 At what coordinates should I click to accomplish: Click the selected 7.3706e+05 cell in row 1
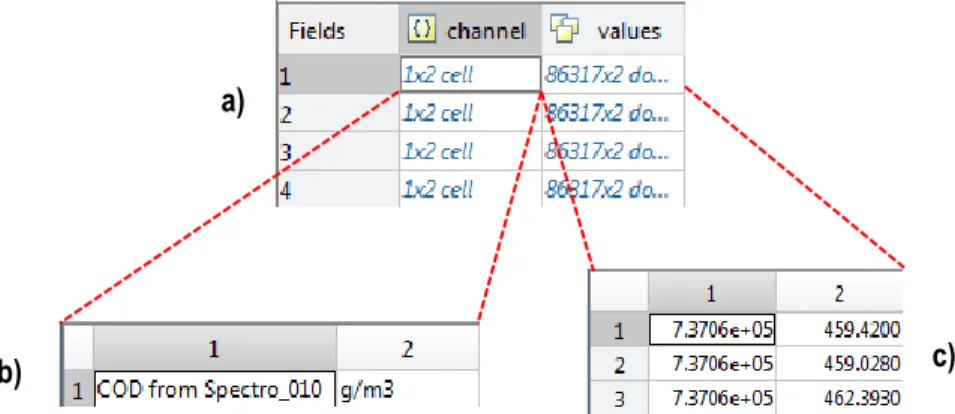point(712,329)
